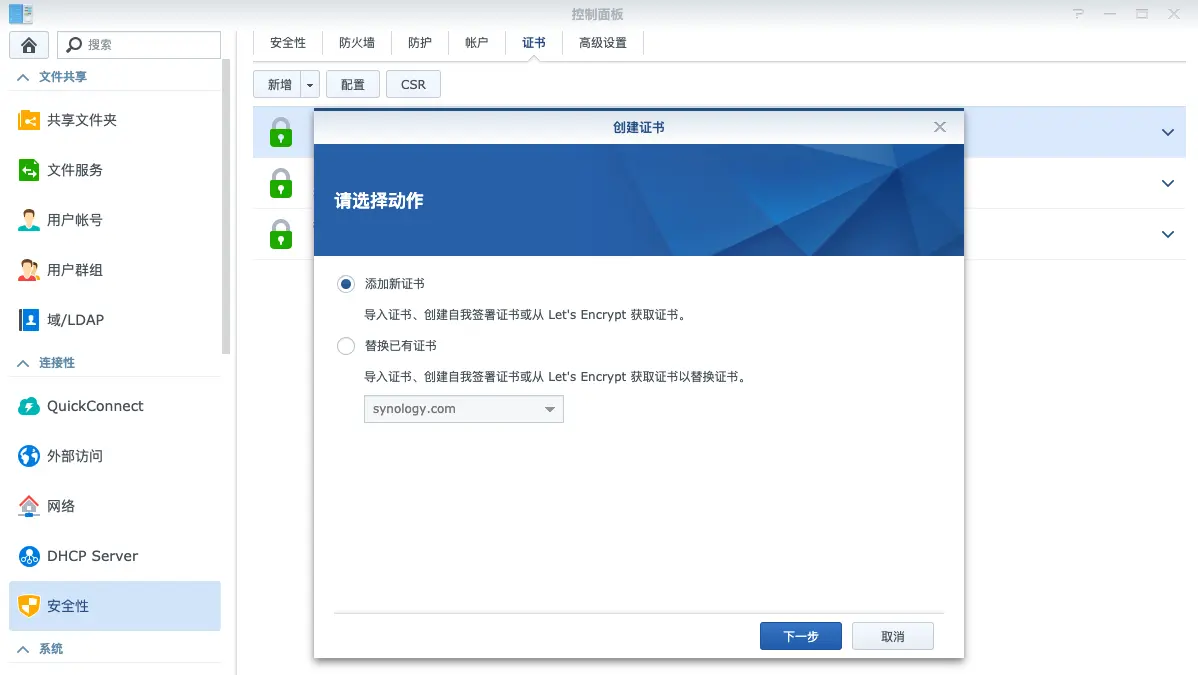Switch to the Advanced (高级设置) tab

point(603,43)
